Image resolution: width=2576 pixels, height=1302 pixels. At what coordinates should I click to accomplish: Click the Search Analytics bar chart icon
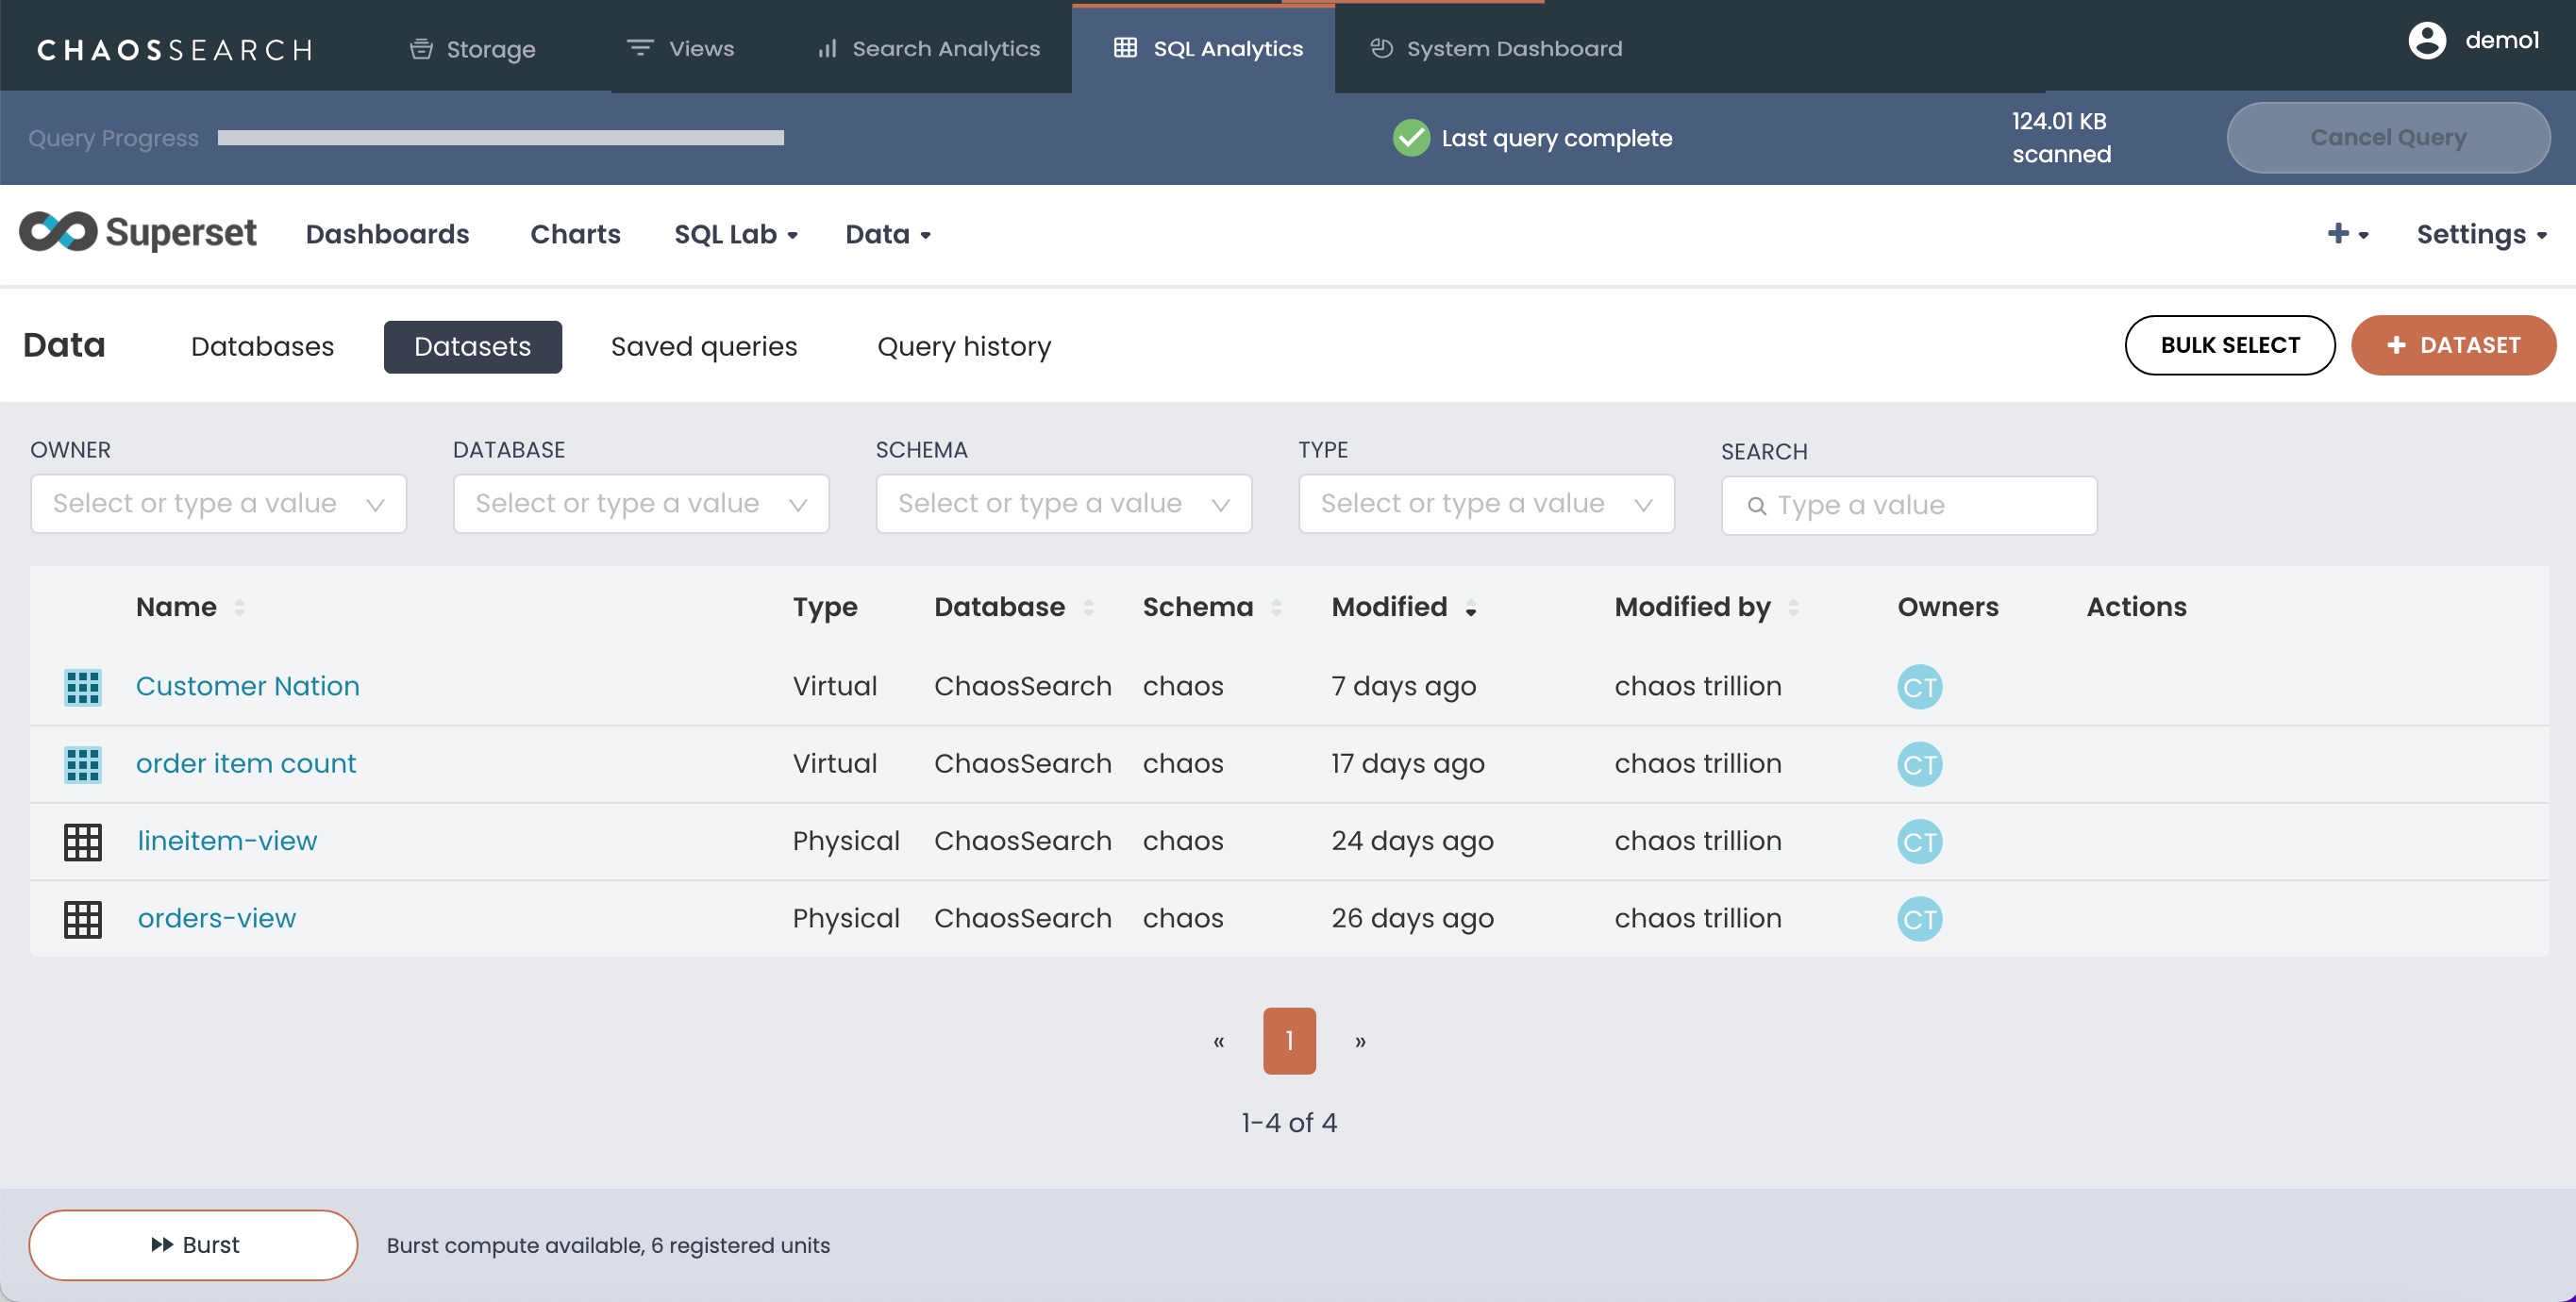click(827, 48)
